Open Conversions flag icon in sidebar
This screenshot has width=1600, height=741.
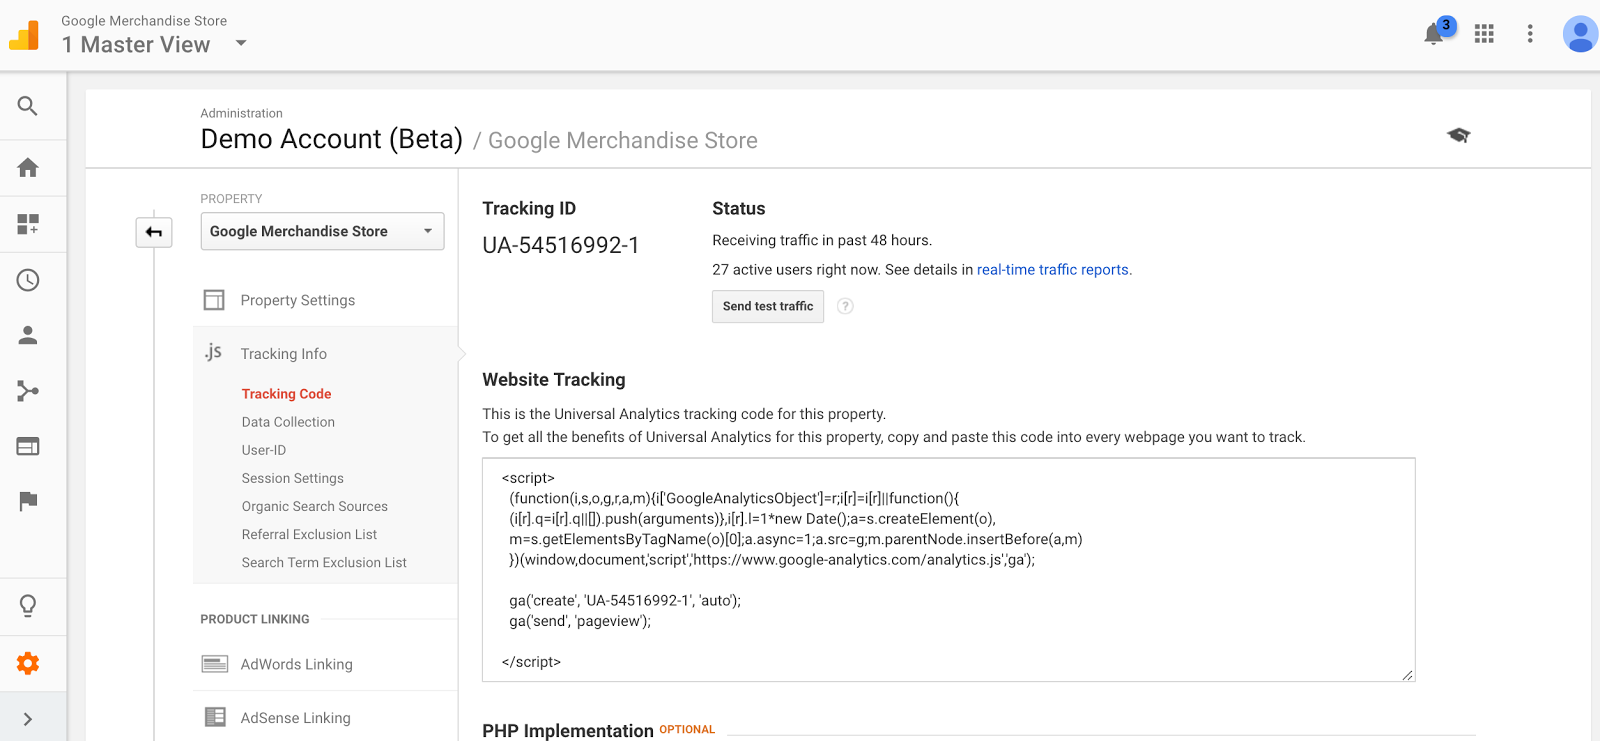tap(28, 501)
